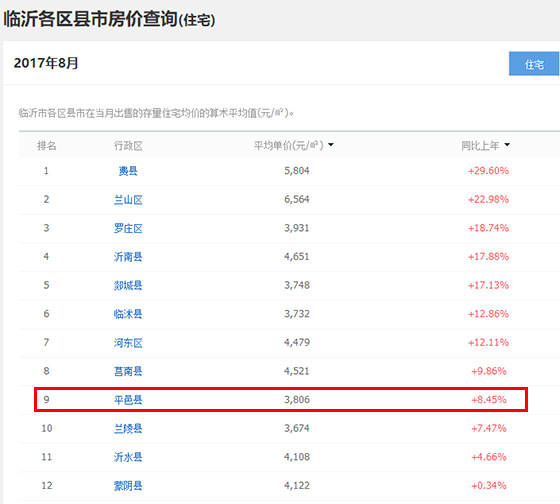Click the +0.34% change value

pos(489,485)
